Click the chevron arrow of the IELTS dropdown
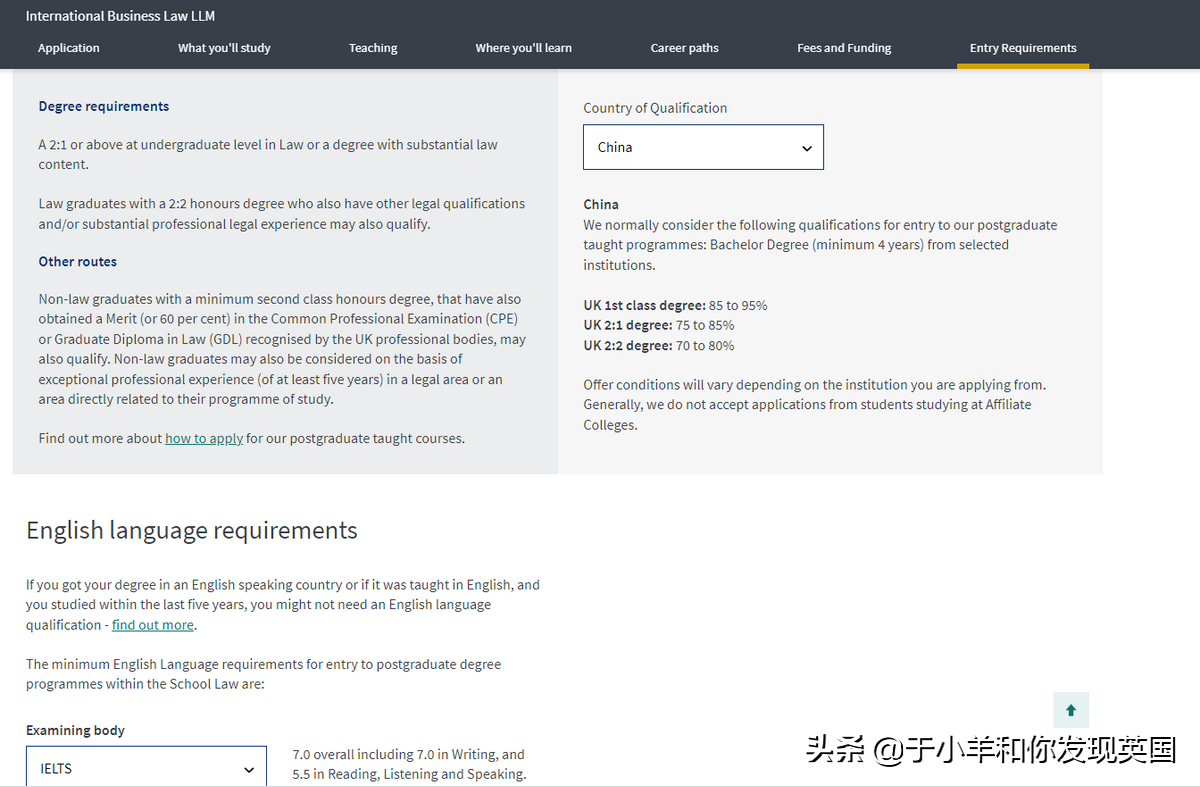The height and width of the screenshot is (787, 1200). click(249, 769)
